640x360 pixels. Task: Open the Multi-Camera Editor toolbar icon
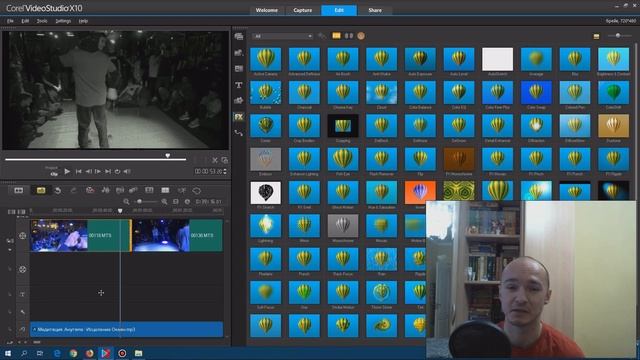click(x=165, y=191)
